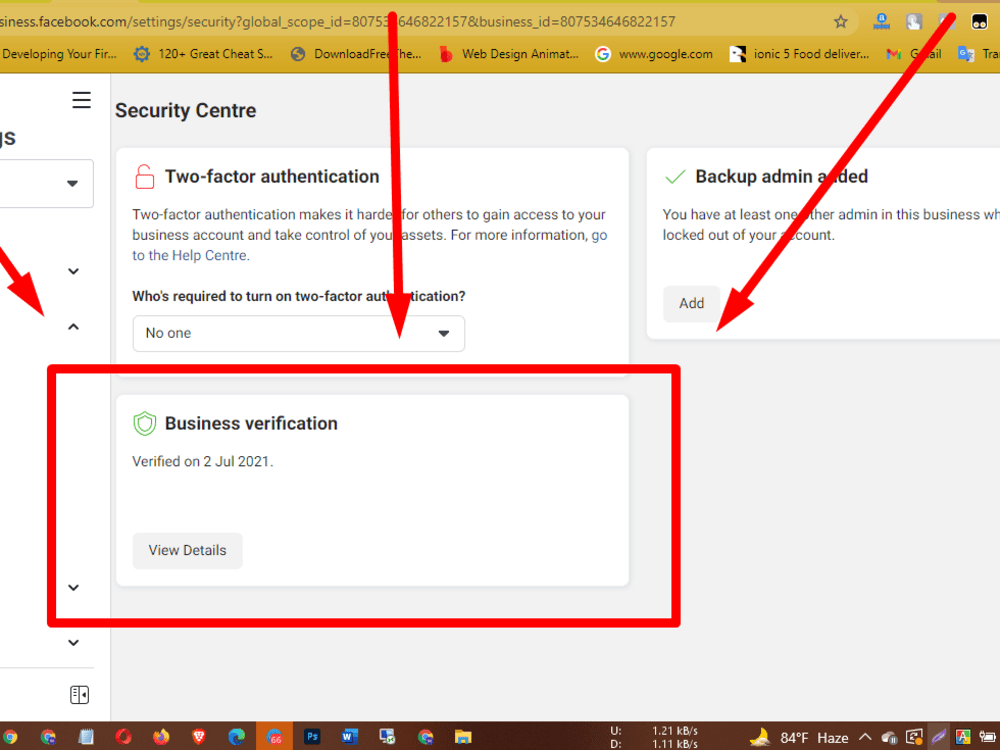
Task: Launch Opera from the taskbar
Action: [x=123, y=737]
